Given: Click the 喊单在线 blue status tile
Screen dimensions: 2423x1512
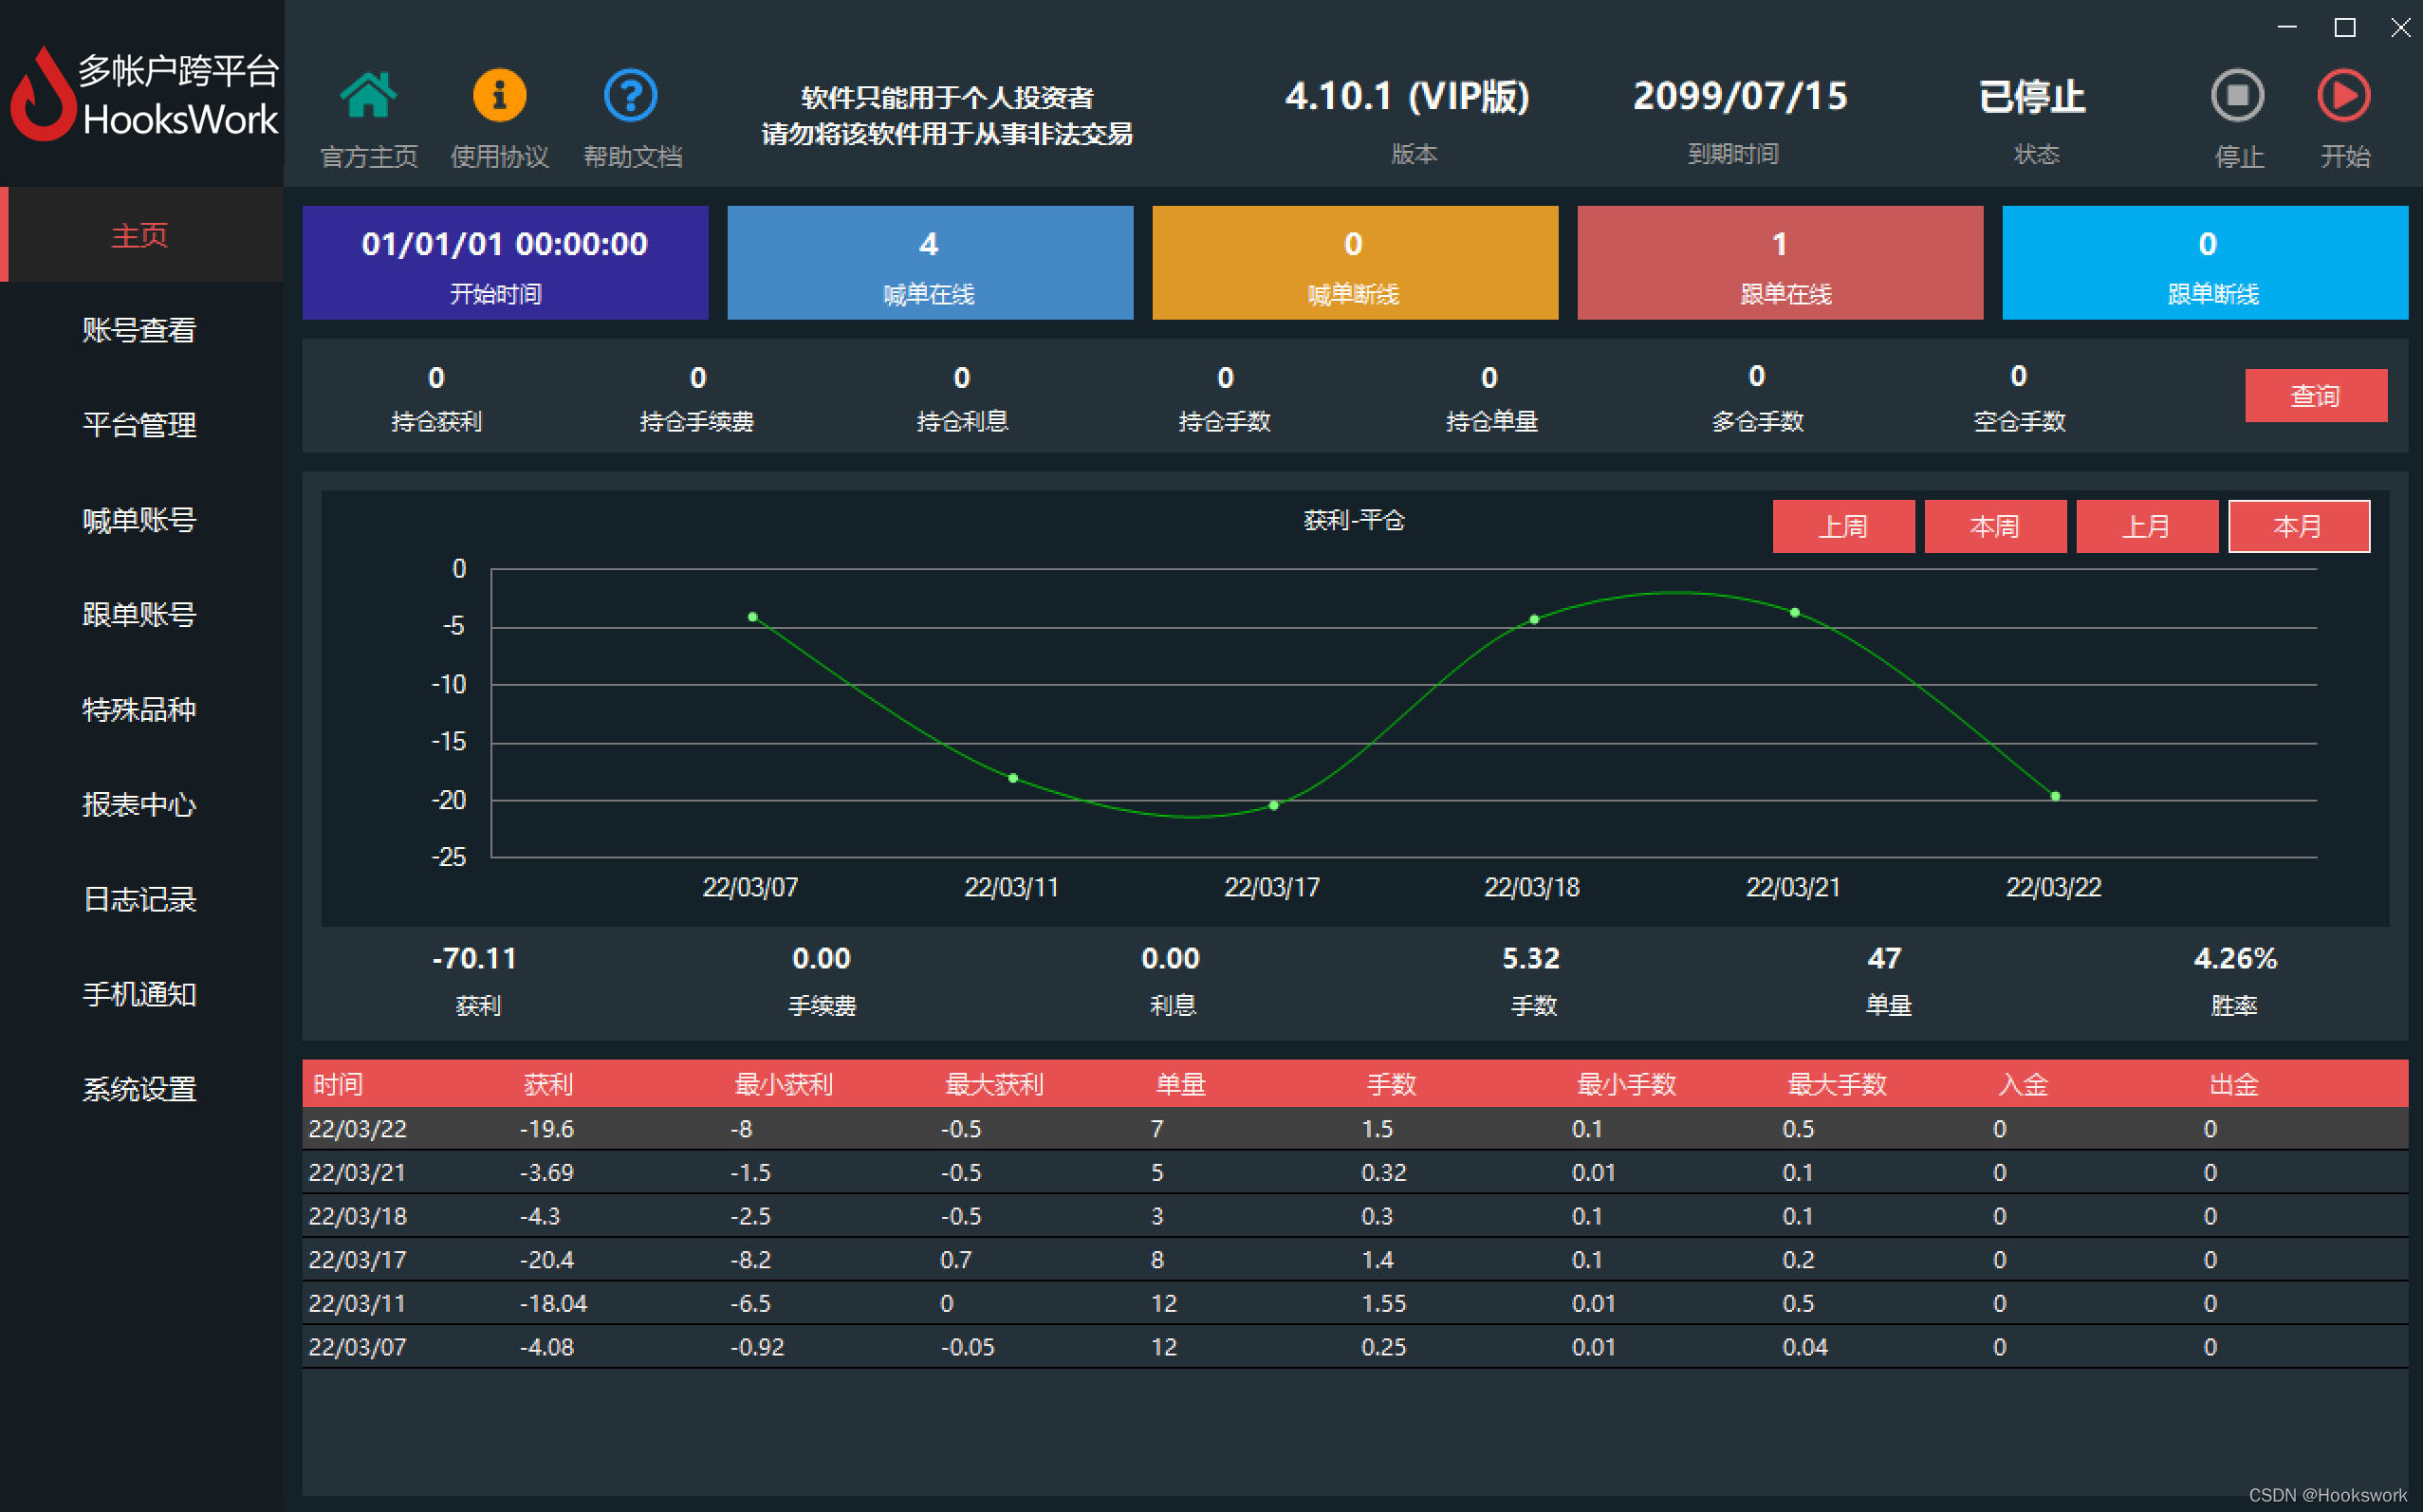Looking at the screenshot, I should (929, 262).
